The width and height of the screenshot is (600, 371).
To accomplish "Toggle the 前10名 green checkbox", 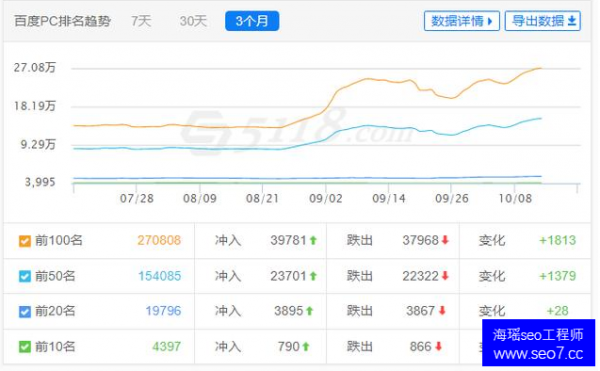I will [x=25, y=347].
